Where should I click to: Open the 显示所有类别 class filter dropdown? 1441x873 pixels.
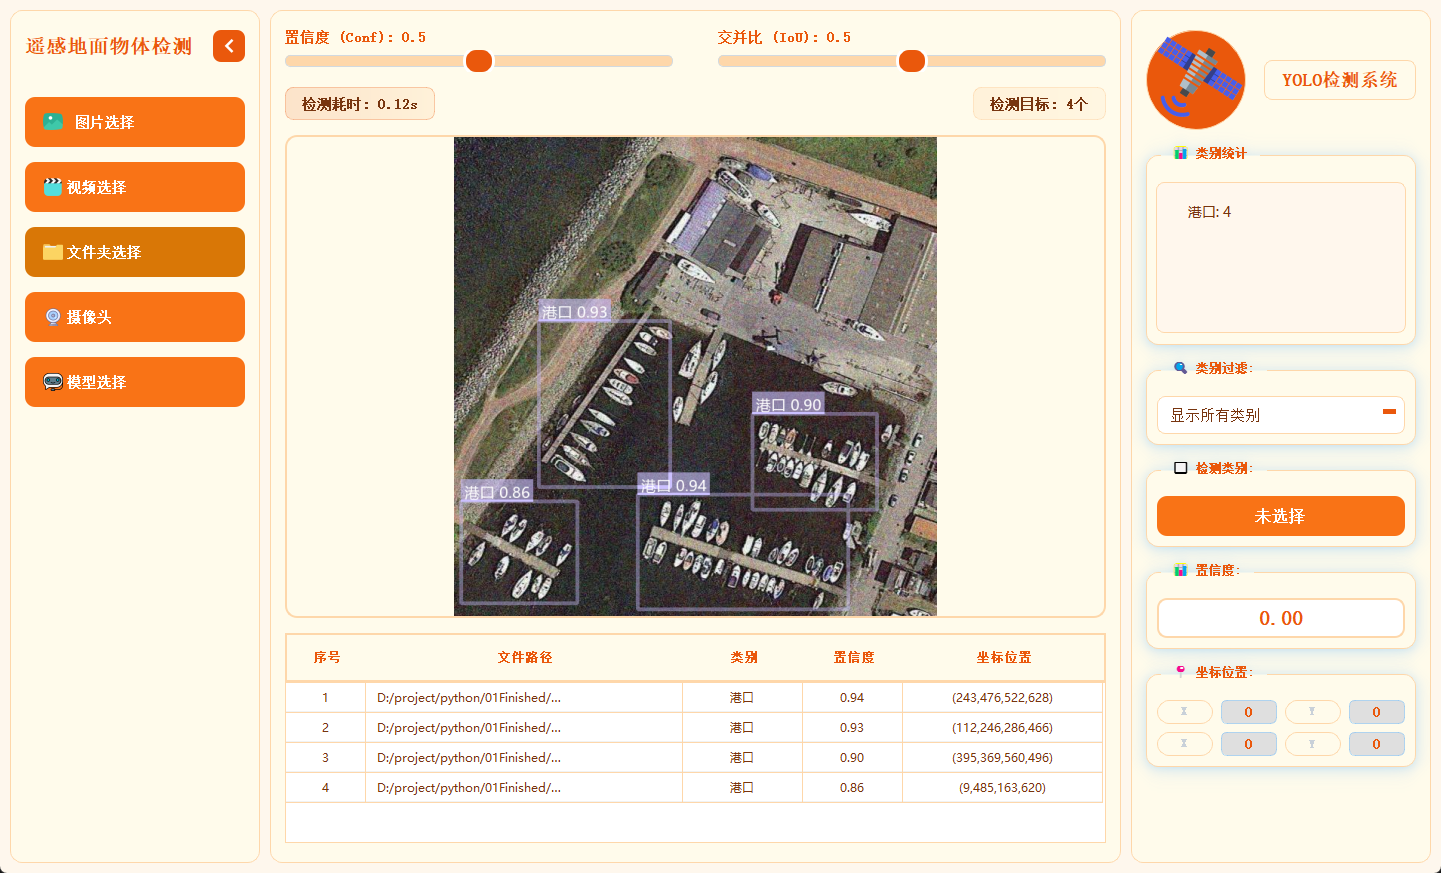click(x=1280, y=415)
